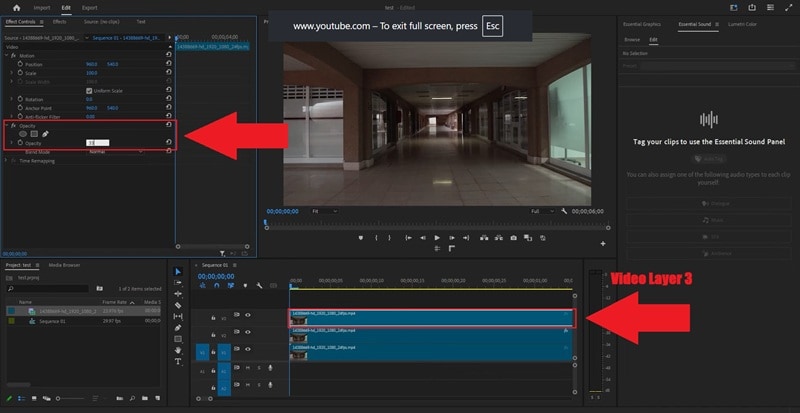Step back one frame in Program Monitor

tap(422, 238)
